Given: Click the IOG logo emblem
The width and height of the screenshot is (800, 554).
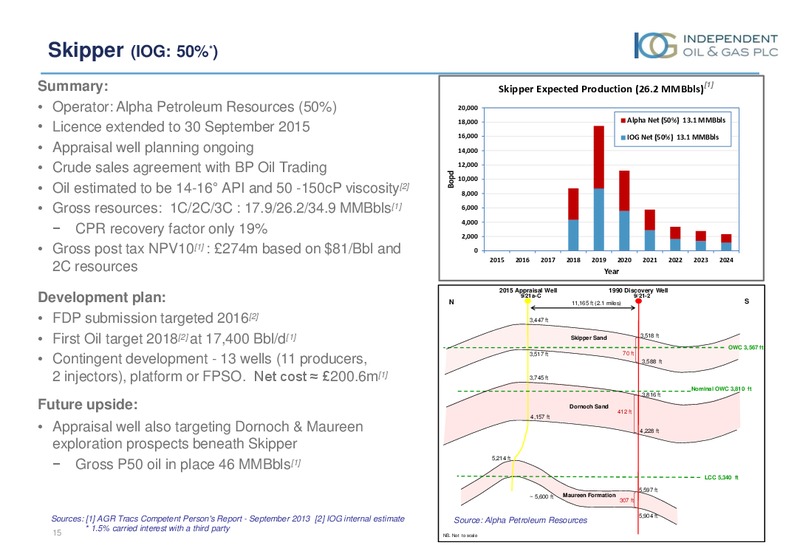Looking at the screenshot, I should click(655, 45).
